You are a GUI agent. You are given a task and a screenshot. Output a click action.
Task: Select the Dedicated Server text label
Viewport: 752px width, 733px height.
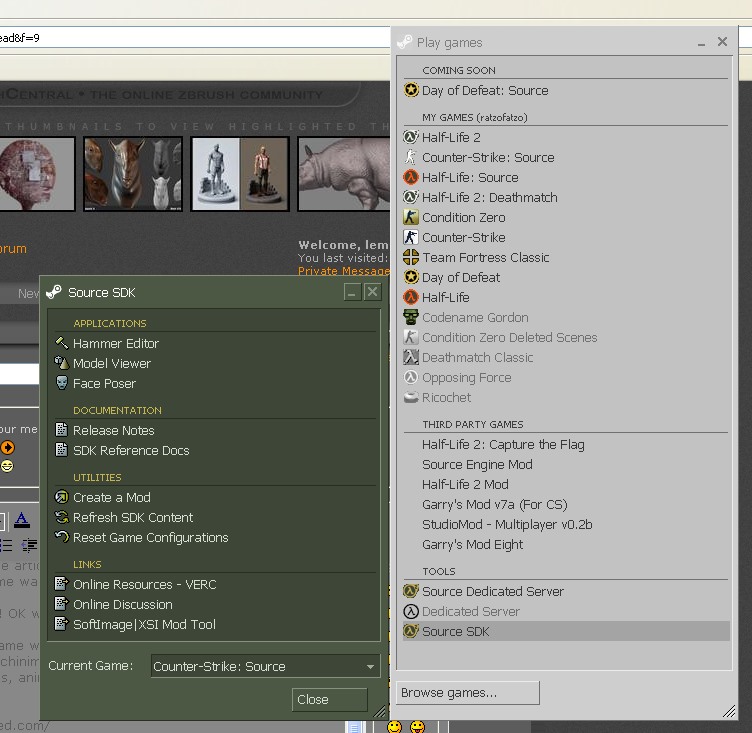point(471,611)
